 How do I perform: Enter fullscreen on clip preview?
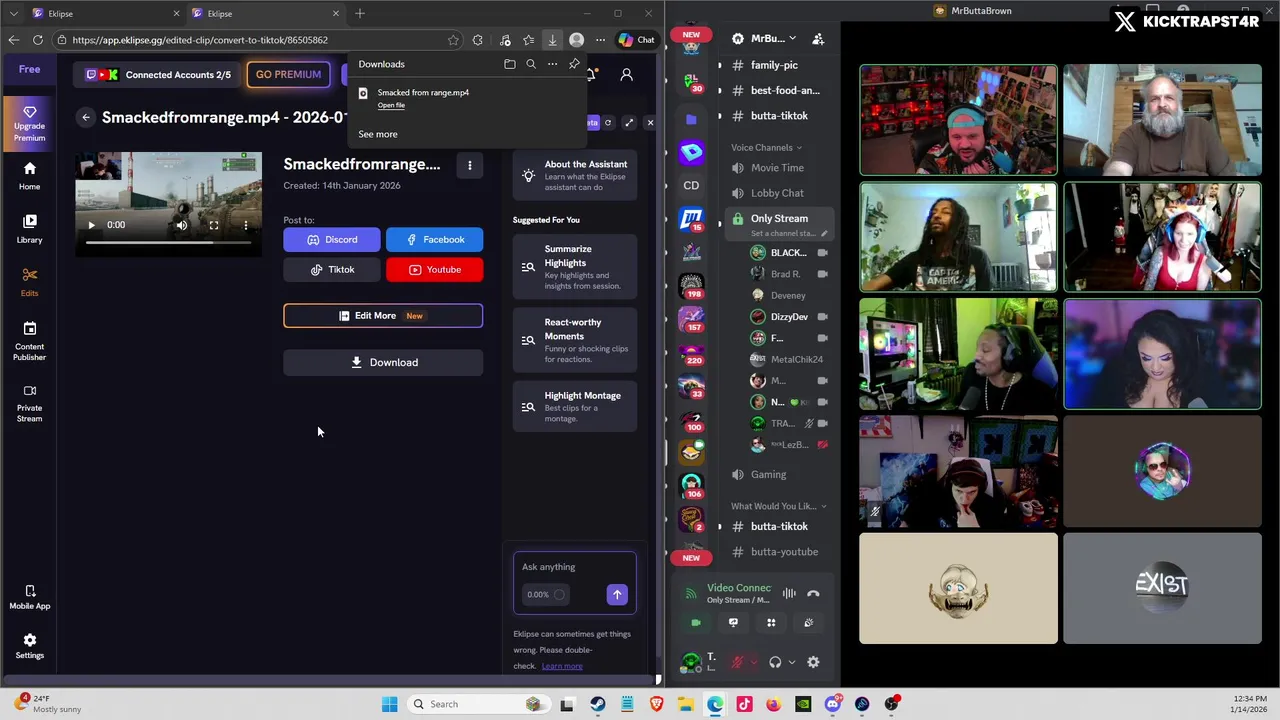coord(213,225)
